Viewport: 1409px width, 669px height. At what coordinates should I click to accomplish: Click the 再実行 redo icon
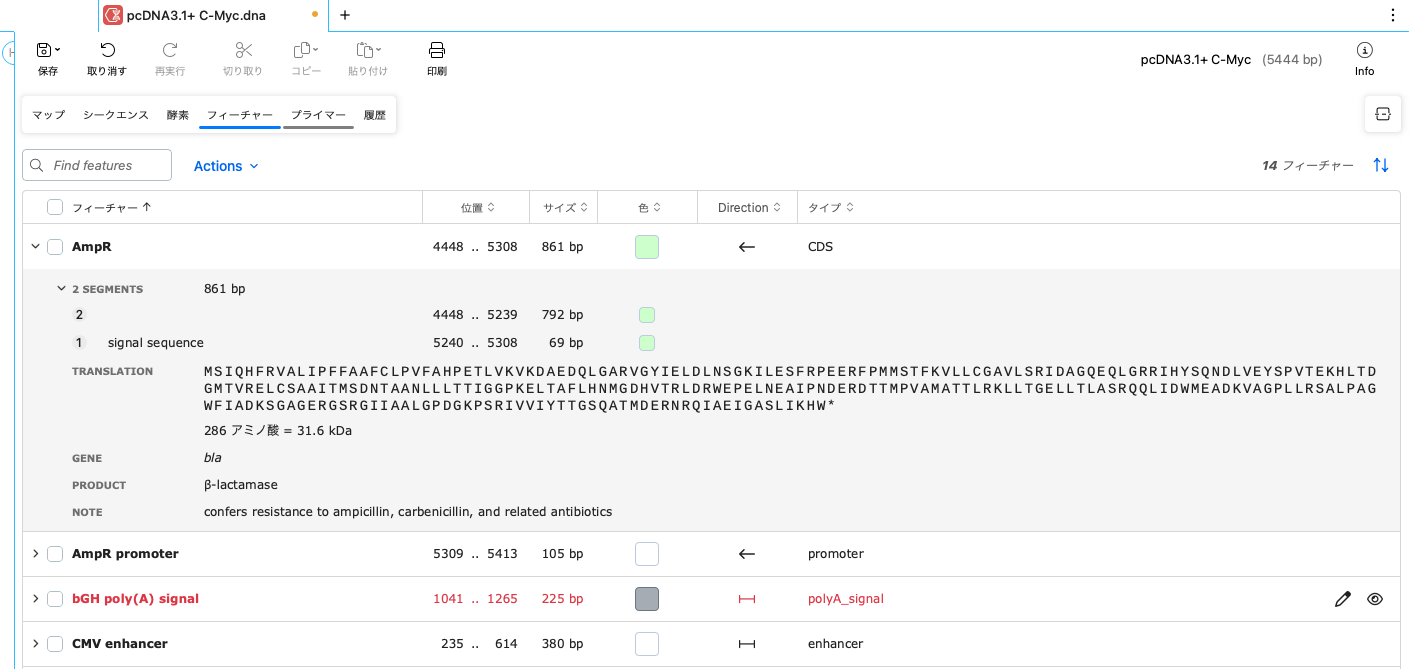point(169,50)
